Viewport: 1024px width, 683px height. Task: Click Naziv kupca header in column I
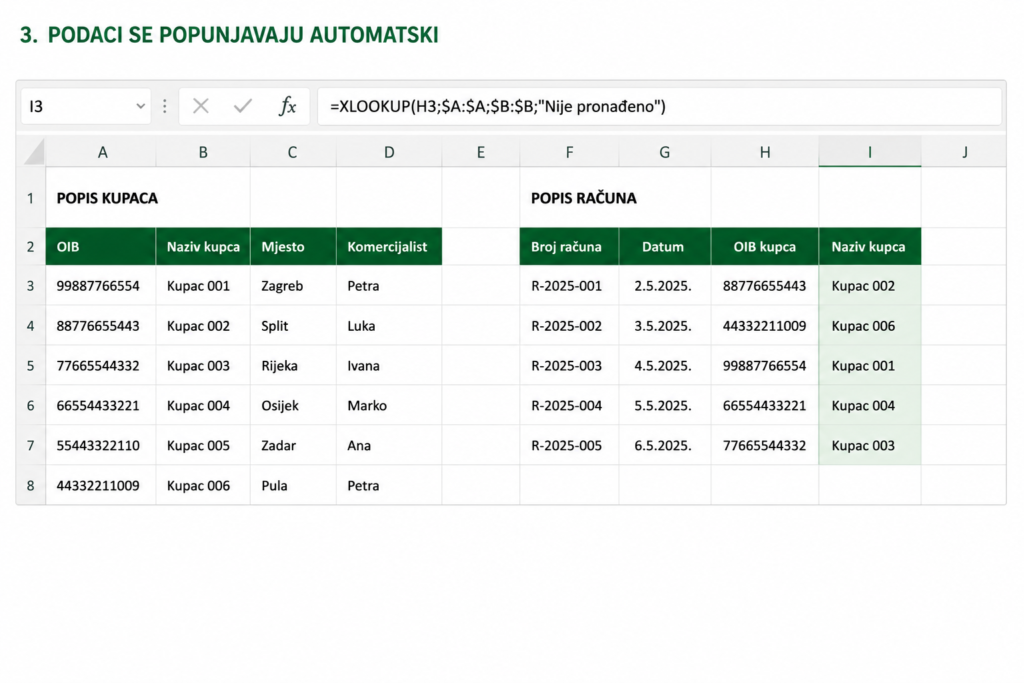point(870,246)
